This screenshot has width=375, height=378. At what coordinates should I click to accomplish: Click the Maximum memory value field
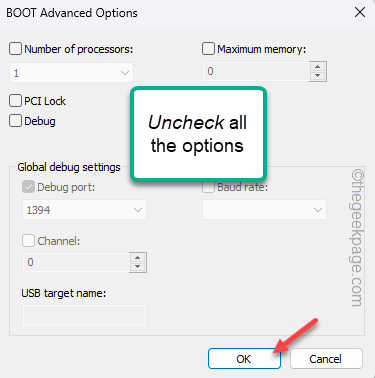pyautogui.click(x=256, y=71)
